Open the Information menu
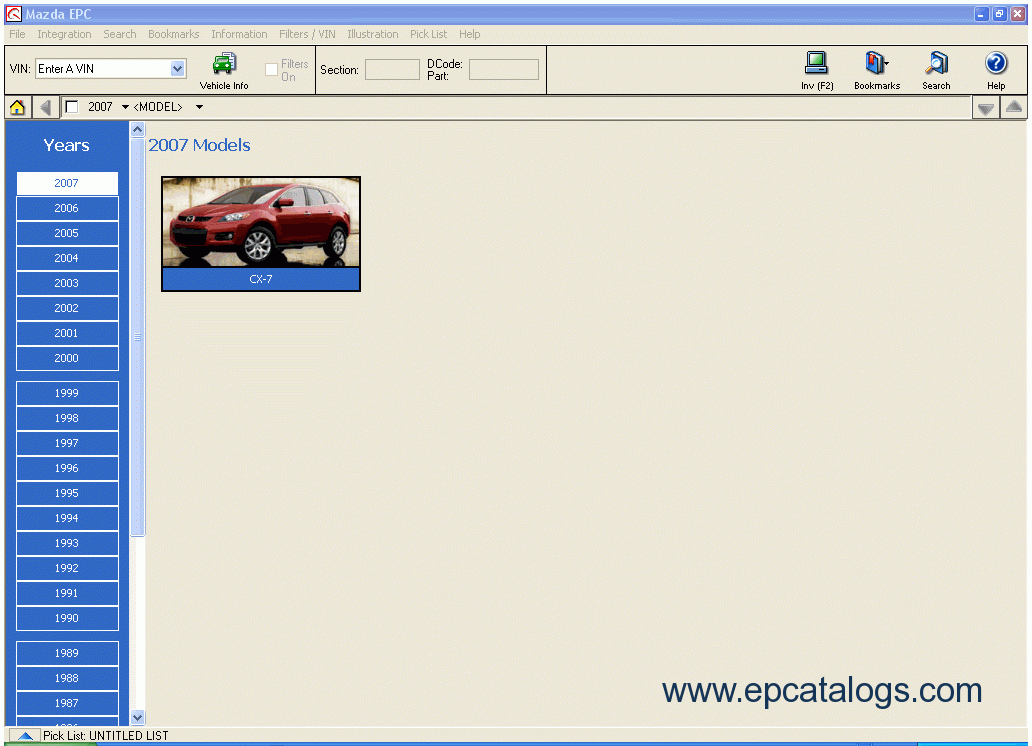Image resolution: width=1032 pixels, height=746 pixels. coord(239,34)
